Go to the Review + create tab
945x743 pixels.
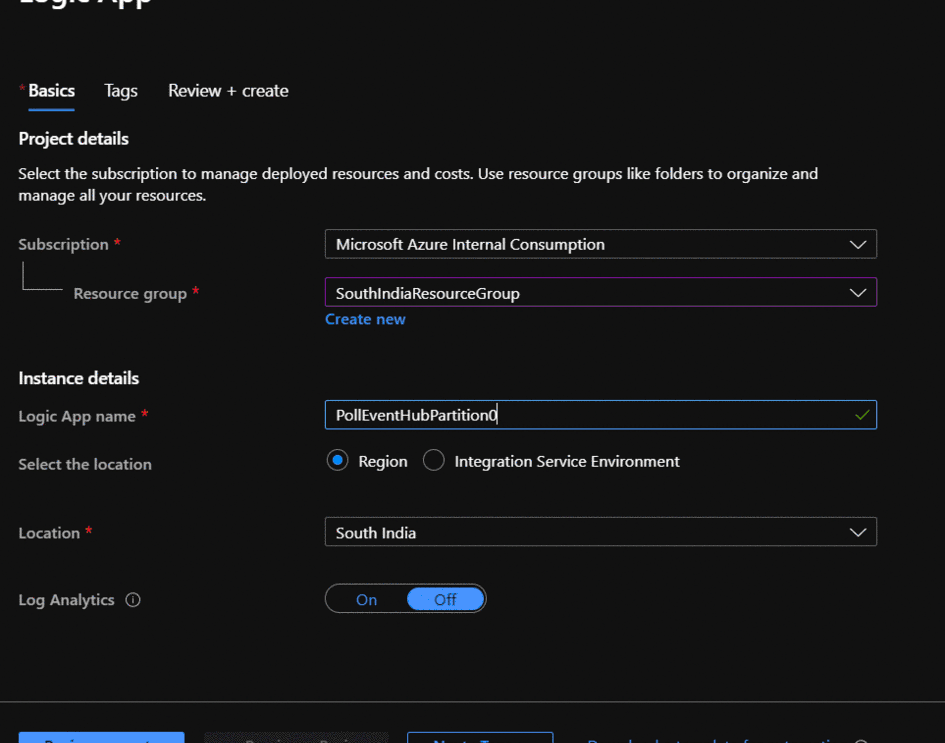(x=228, y=91)
